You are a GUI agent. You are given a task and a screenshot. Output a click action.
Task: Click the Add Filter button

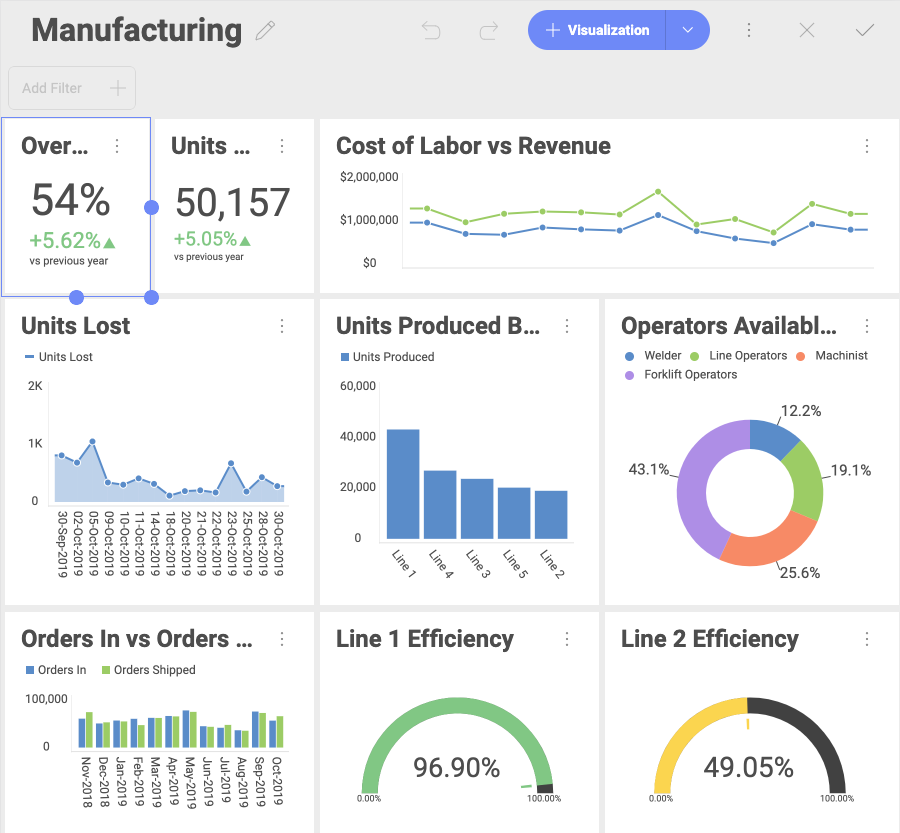[52, 88]
